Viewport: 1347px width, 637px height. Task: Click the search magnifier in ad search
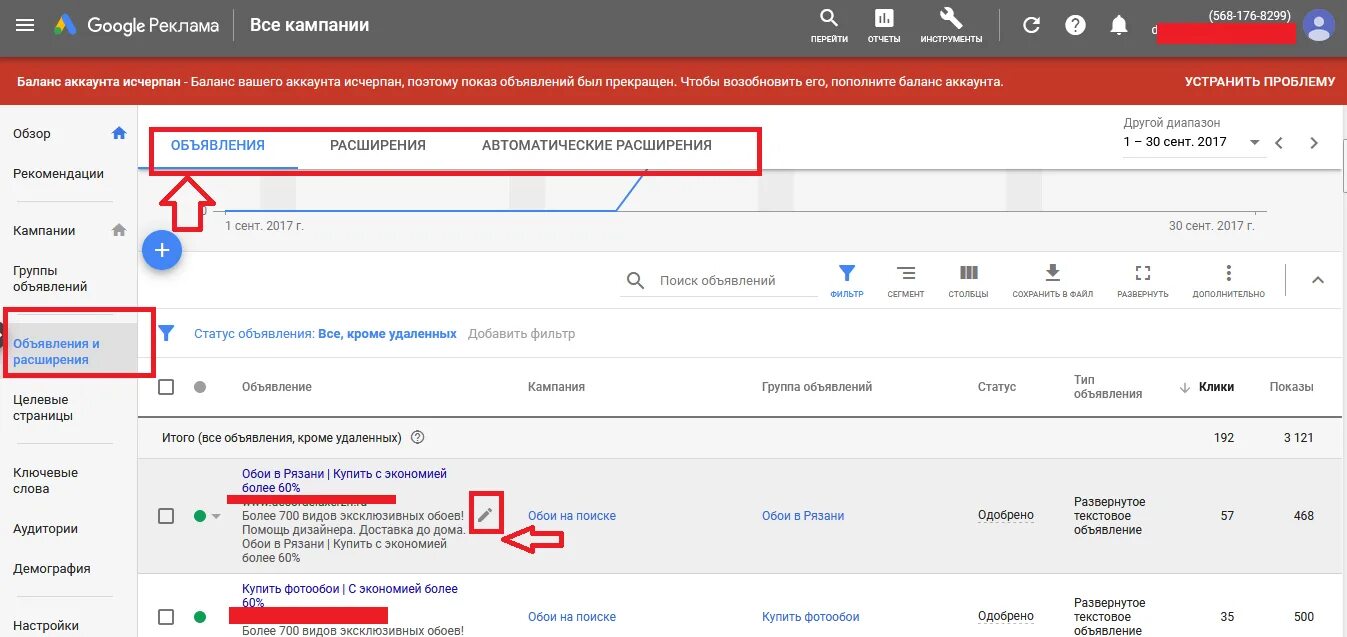[635, 281]
